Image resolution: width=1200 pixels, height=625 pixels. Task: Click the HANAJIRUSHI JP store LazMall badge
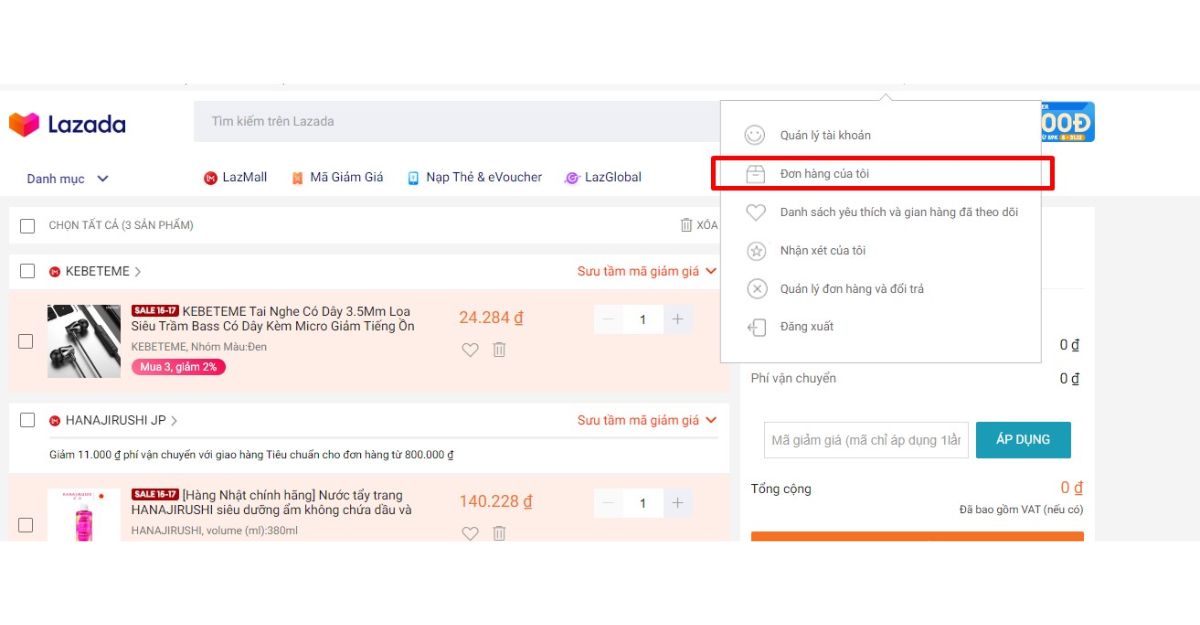click(x=54, y=421)
